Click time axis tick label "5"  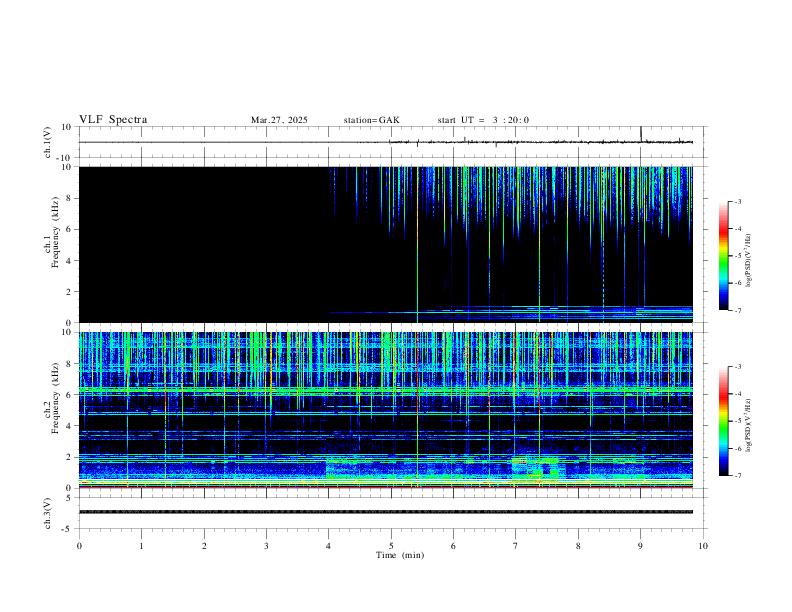(391, 546)
